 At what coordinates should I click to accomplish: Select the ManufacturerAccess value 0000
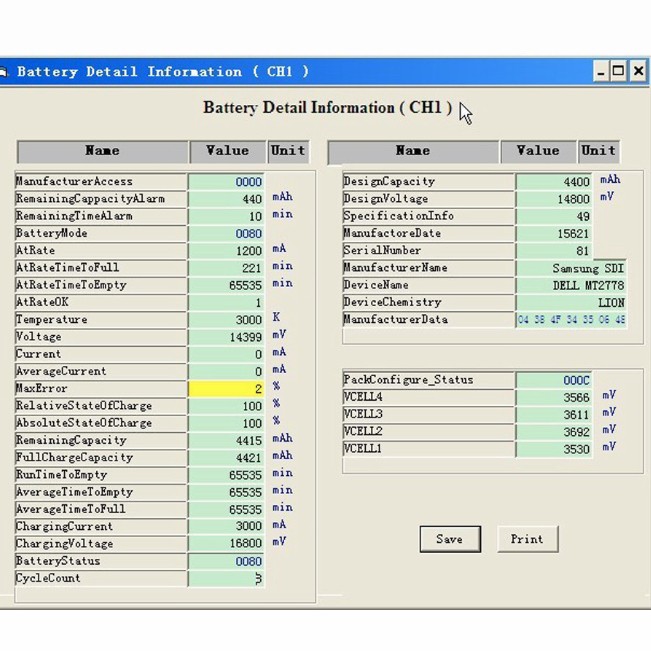point(226,182)
